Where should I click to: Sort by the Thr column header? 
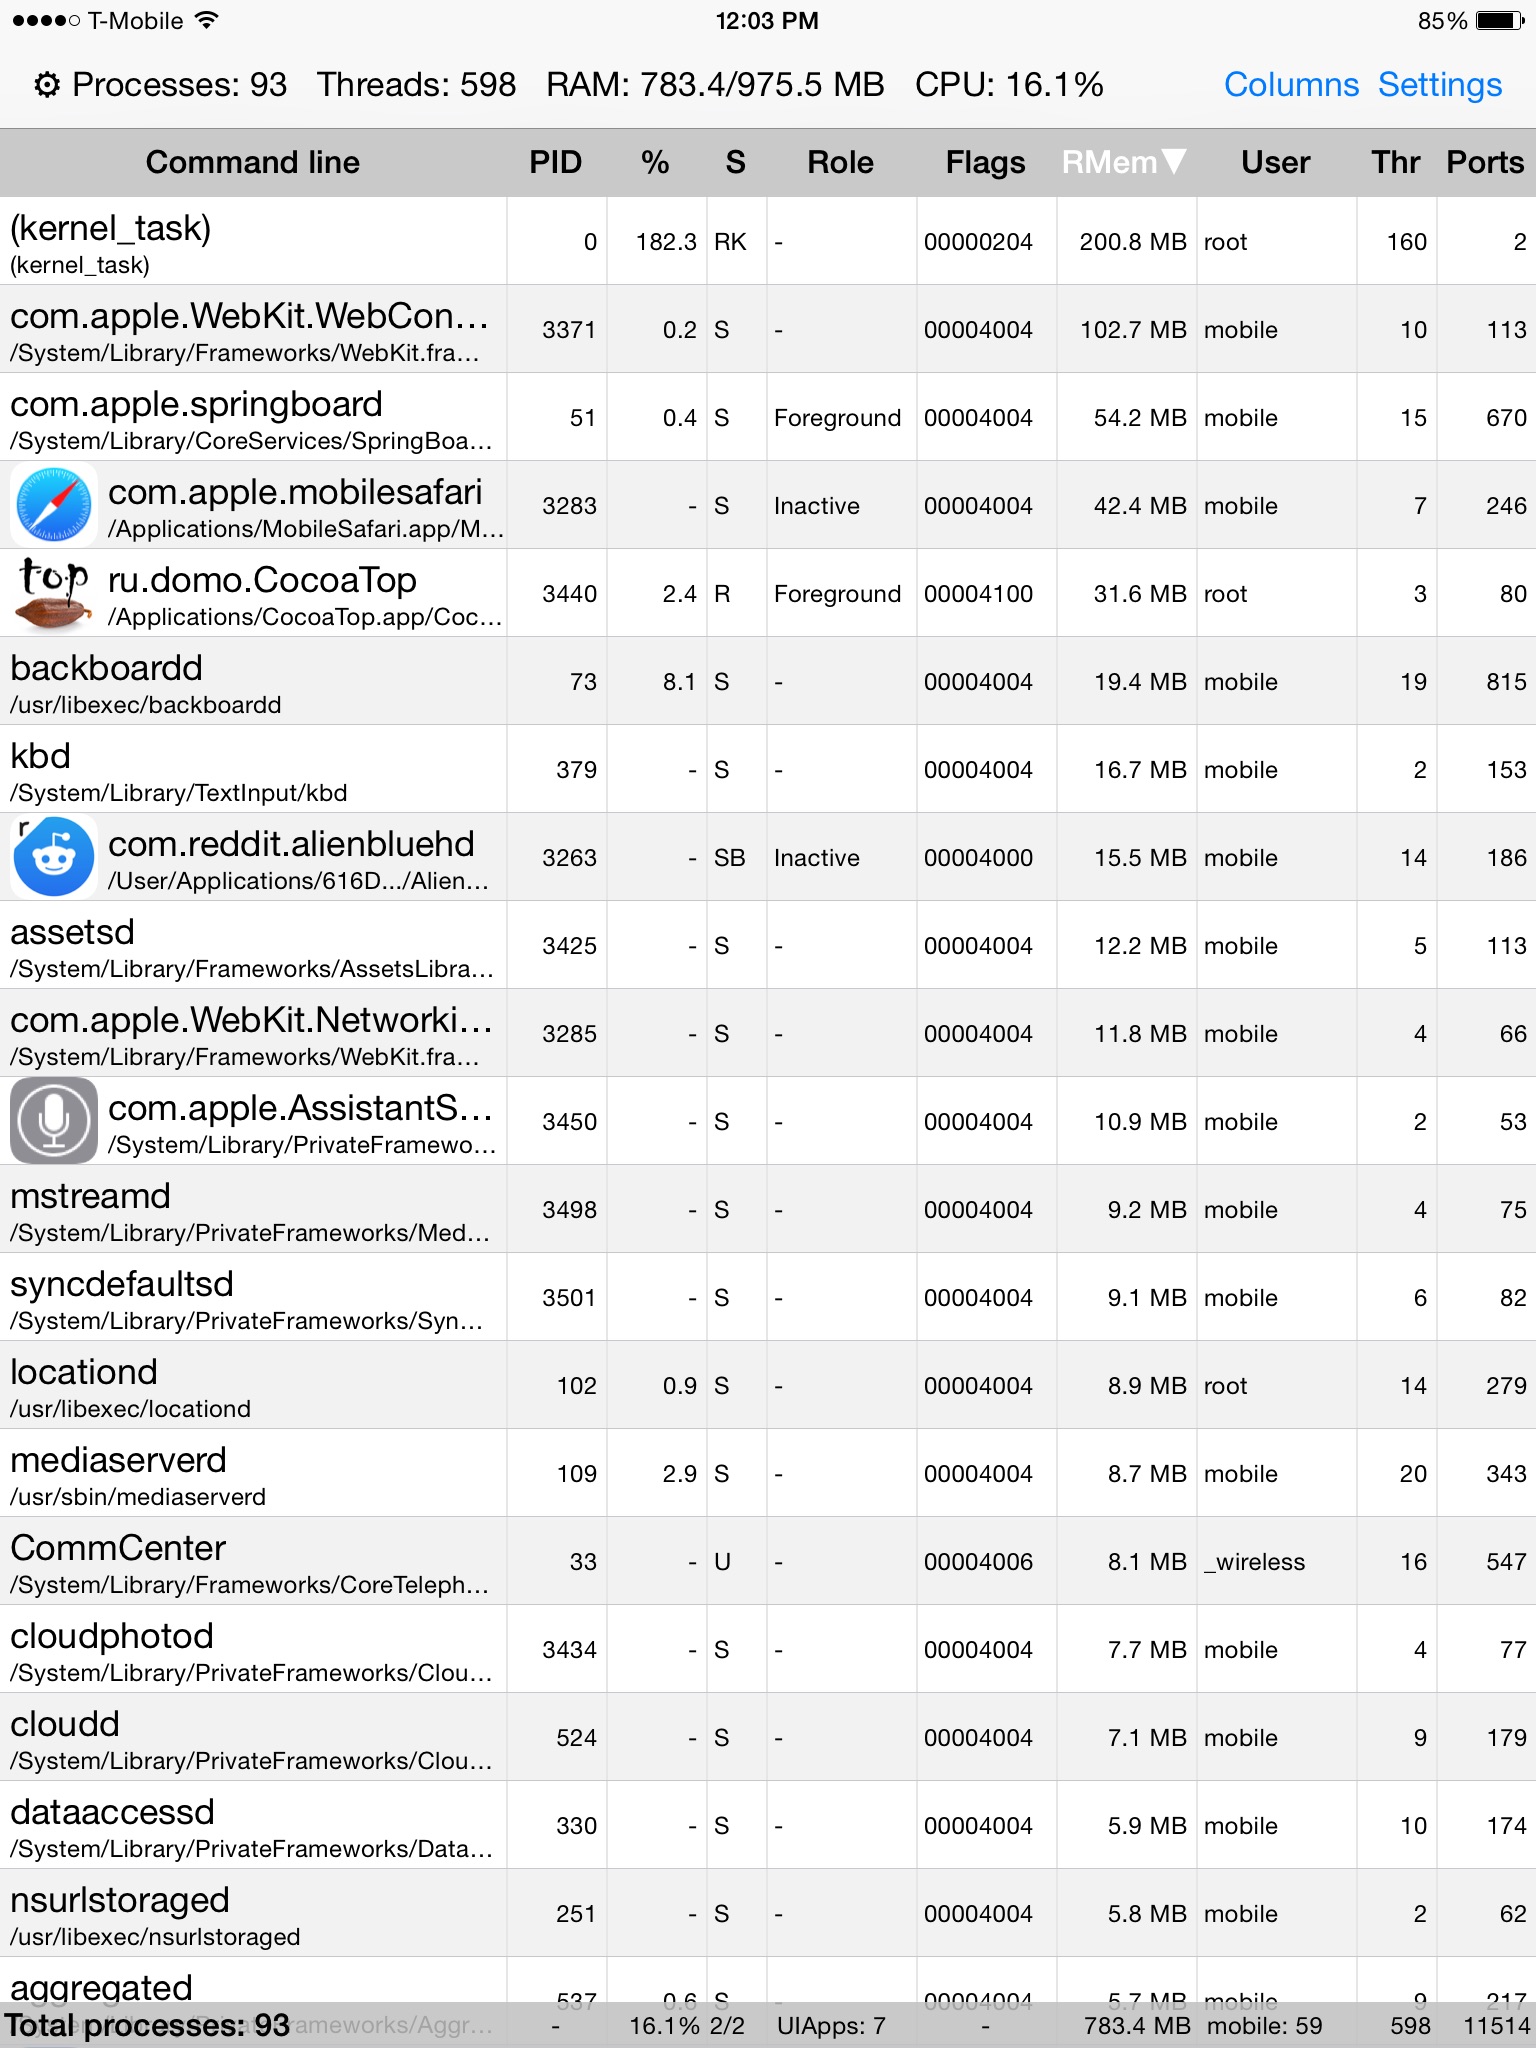(x=1395, y=162)
